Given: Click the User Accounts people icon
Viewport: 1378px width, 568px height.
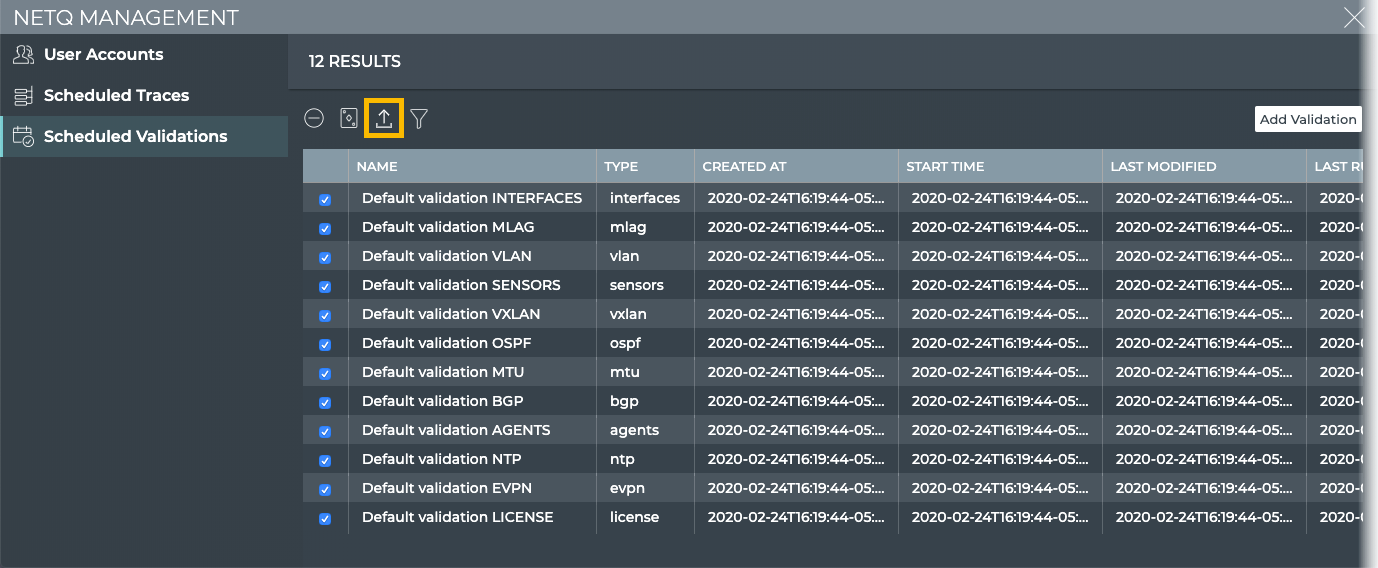Looking at the screenshot, I should [23, 55].
